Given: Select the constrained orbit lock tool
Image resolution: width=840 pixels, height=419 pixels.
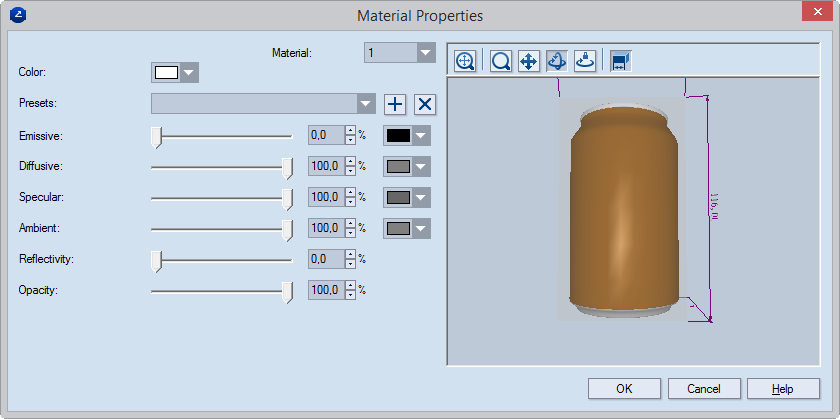Looking at the screenshot, I should tap(585, 61).
